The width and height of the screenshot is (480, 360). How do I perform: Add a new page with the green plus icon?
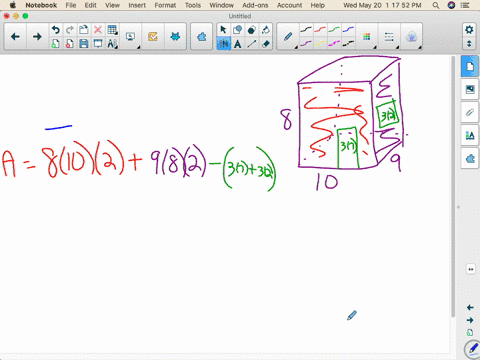[55, 44]
